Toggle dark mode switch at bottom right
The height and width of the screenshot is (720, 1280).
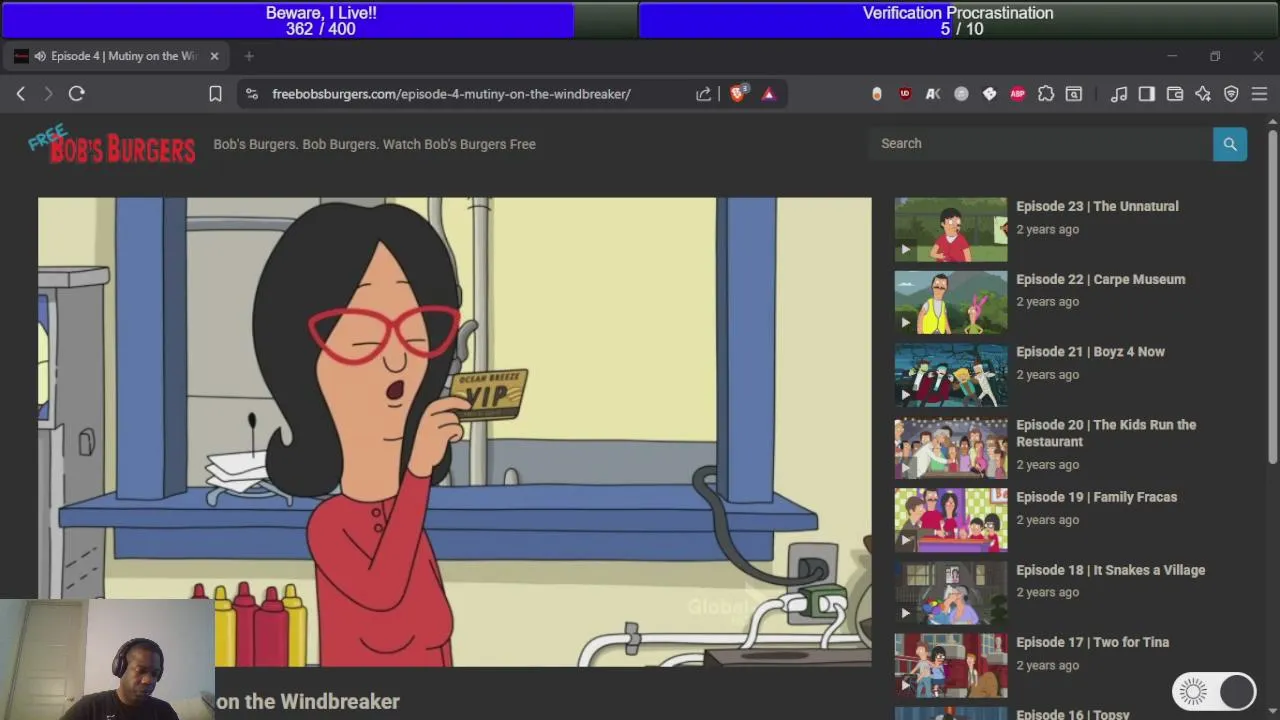[1214, 691]
